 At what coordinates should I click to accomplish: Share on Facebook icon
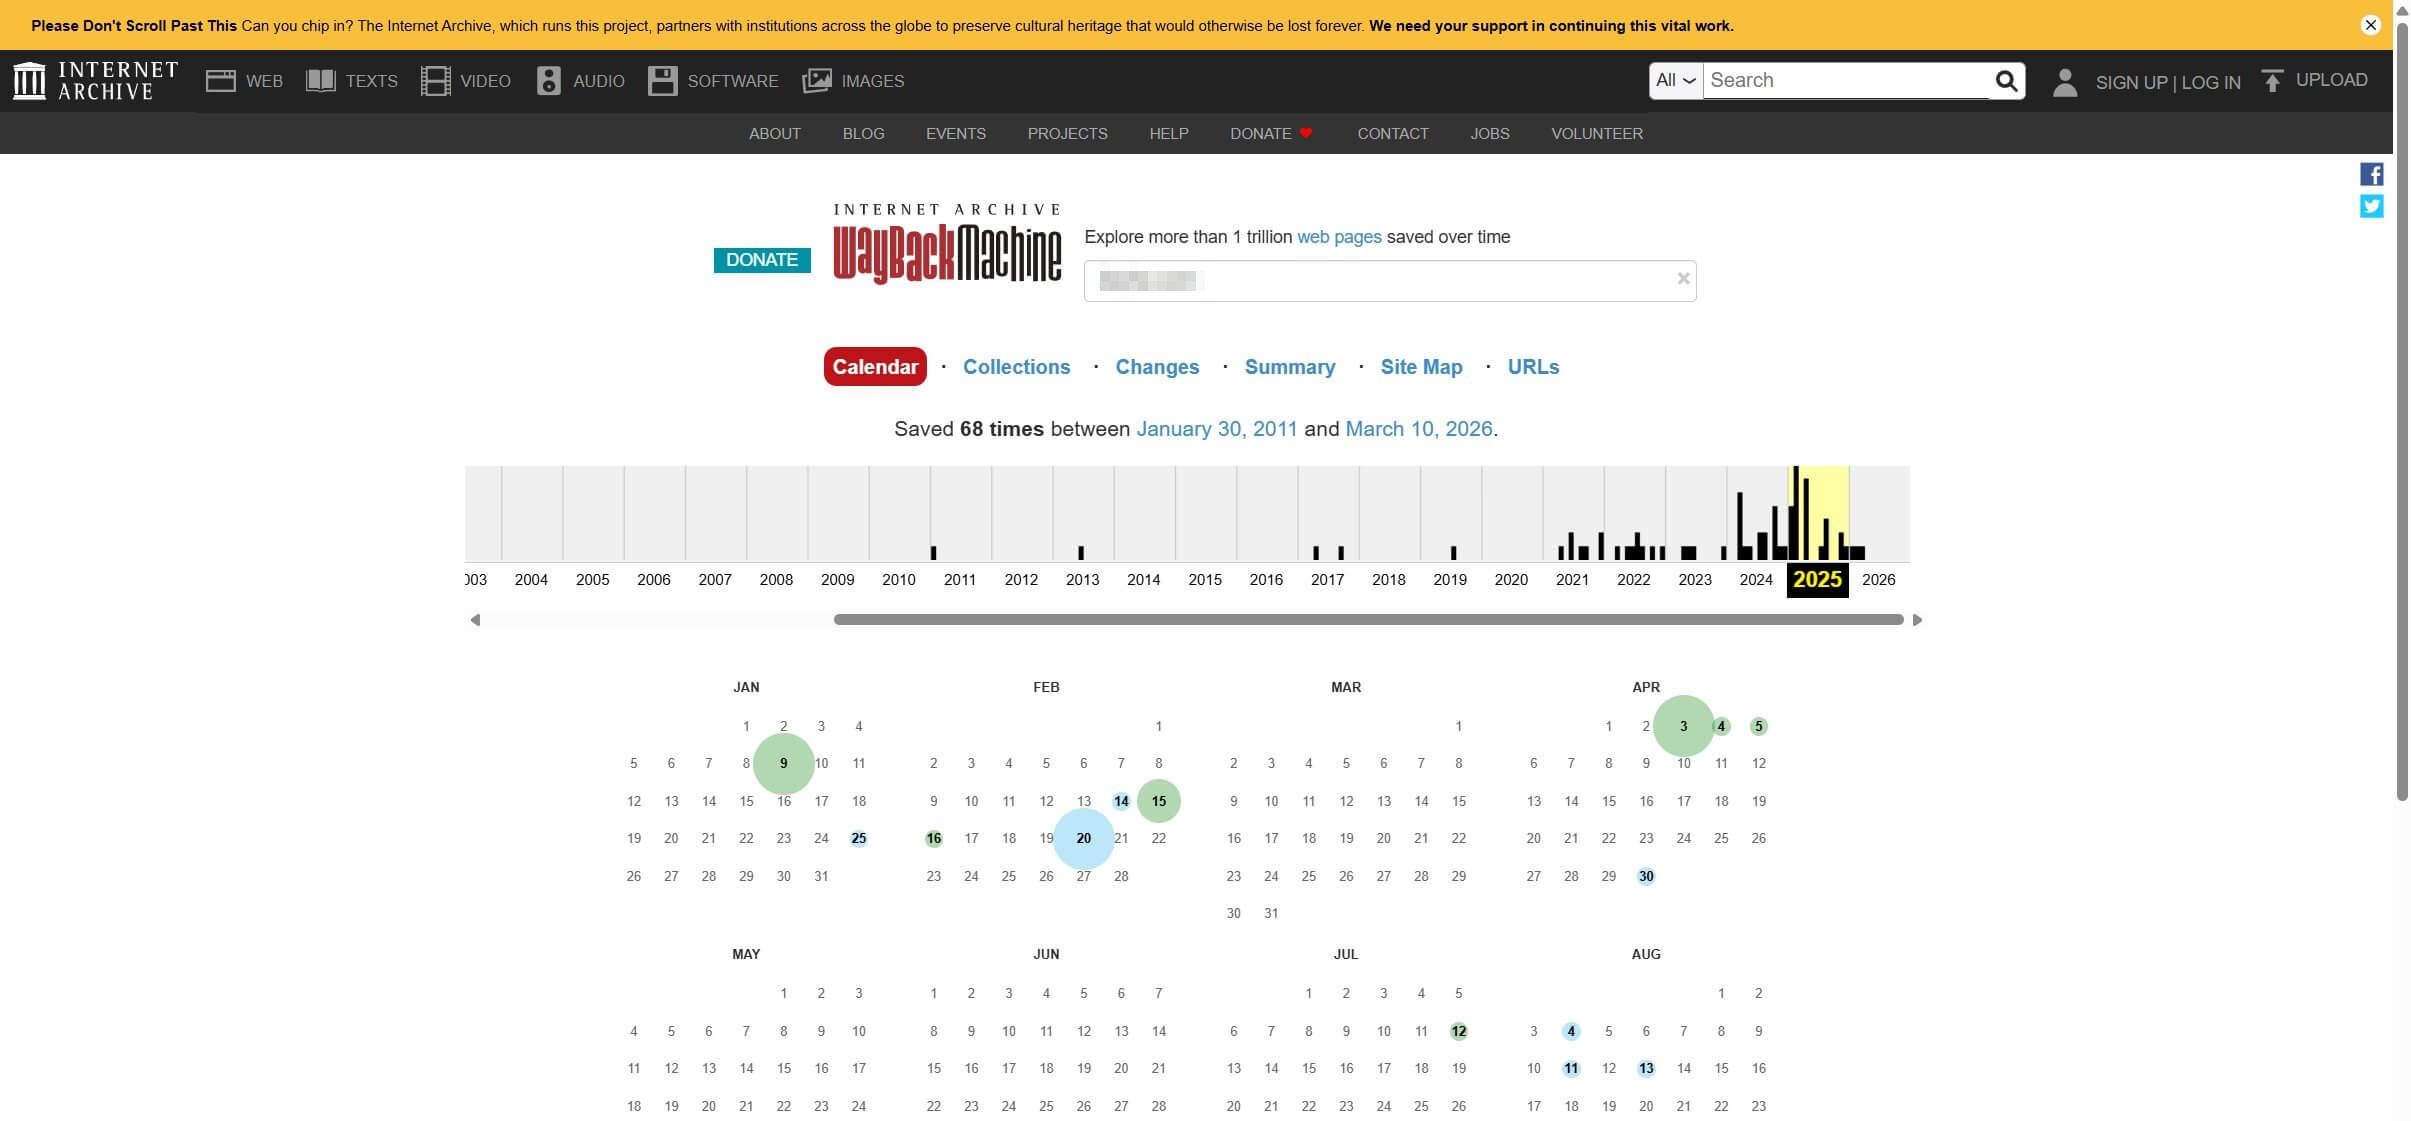tap(2371, 174)
